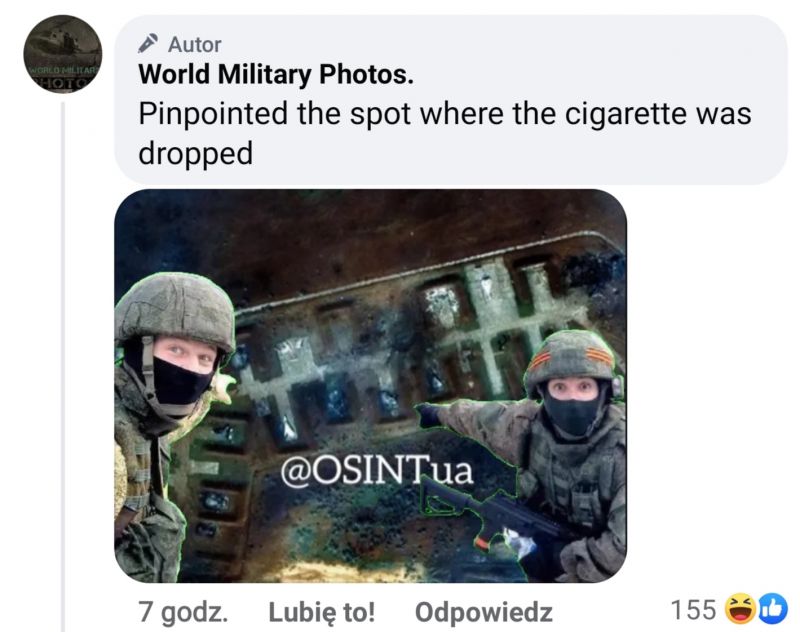Click the blue thumbs-up reaction icon
This screenshot has height=632, width=800.
point(773,609)
